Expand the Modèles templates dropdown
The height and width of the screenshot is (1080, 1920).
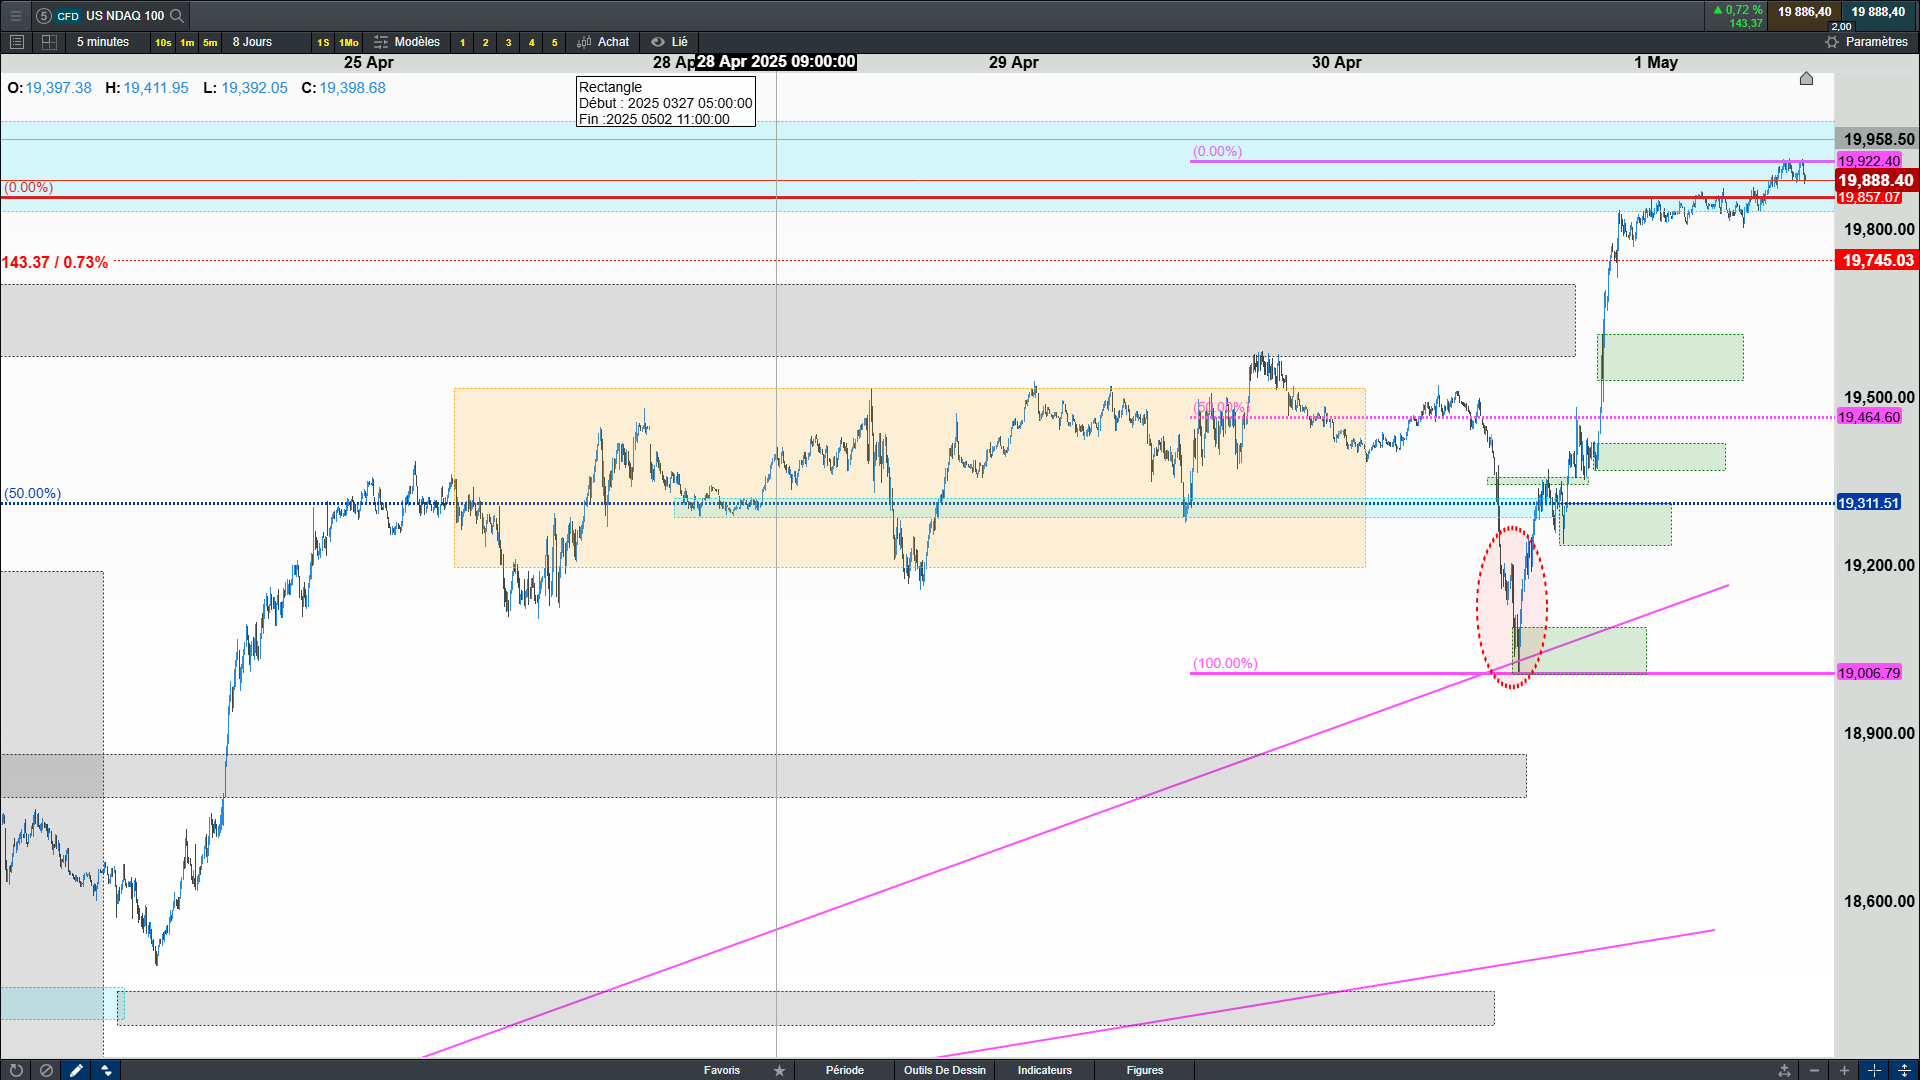point(407,42)
